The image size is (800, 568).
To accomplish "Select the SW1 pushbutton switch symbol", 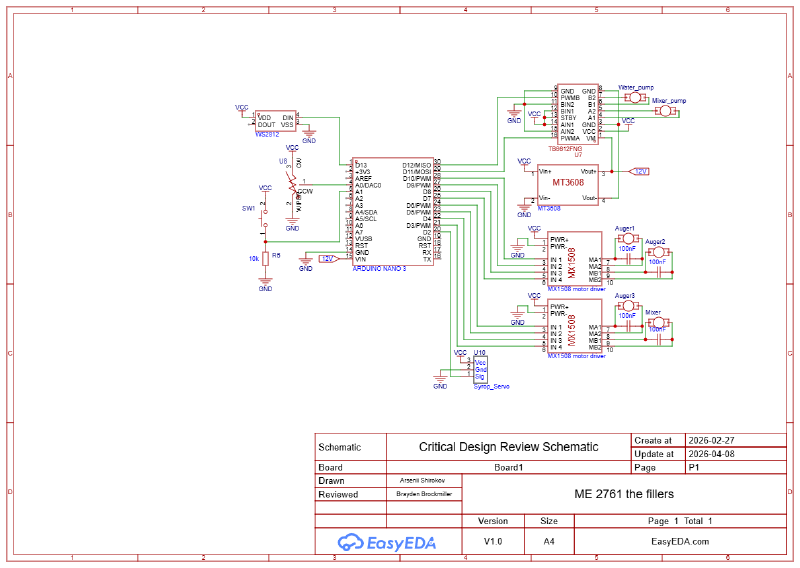I will [x=264, y=218].
